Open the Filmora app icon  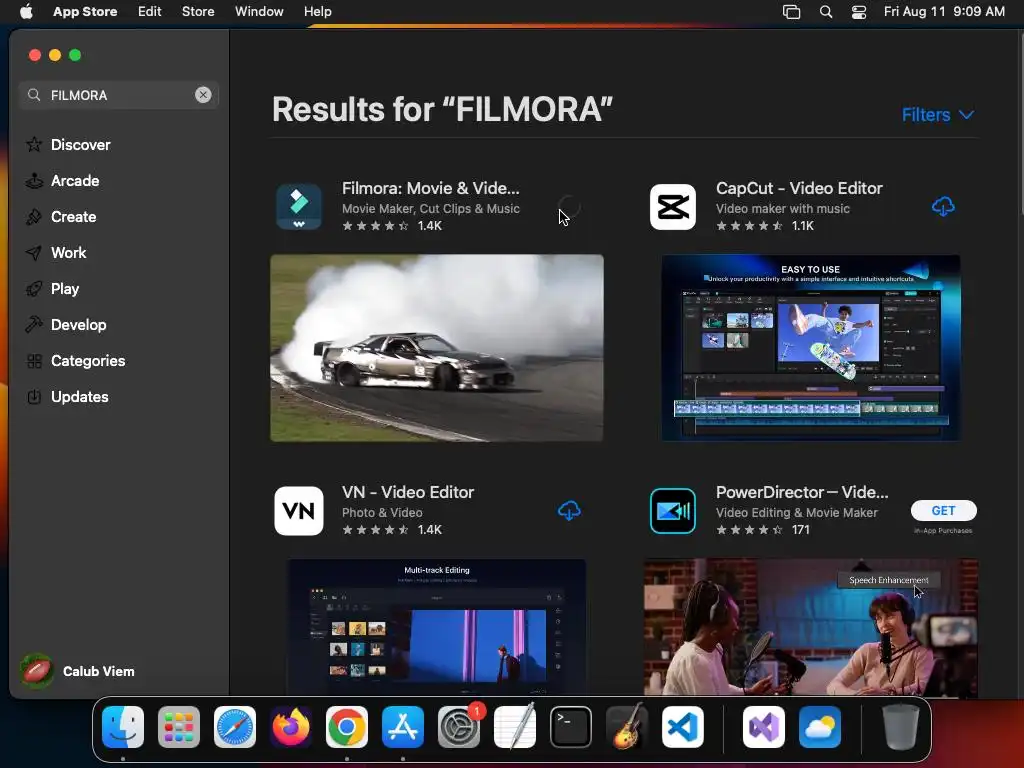point(298,206)
